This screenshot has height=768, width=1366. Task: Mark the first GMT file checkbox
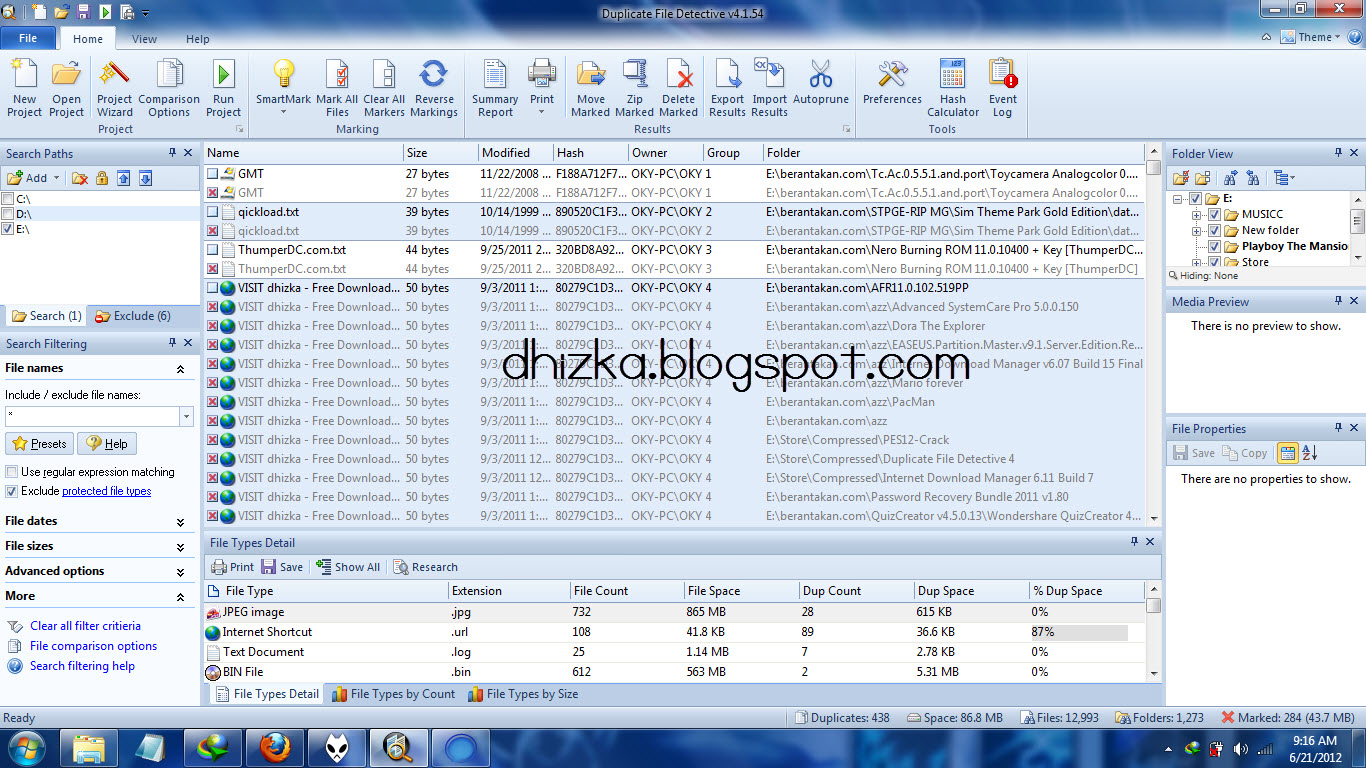pos(212,174)
